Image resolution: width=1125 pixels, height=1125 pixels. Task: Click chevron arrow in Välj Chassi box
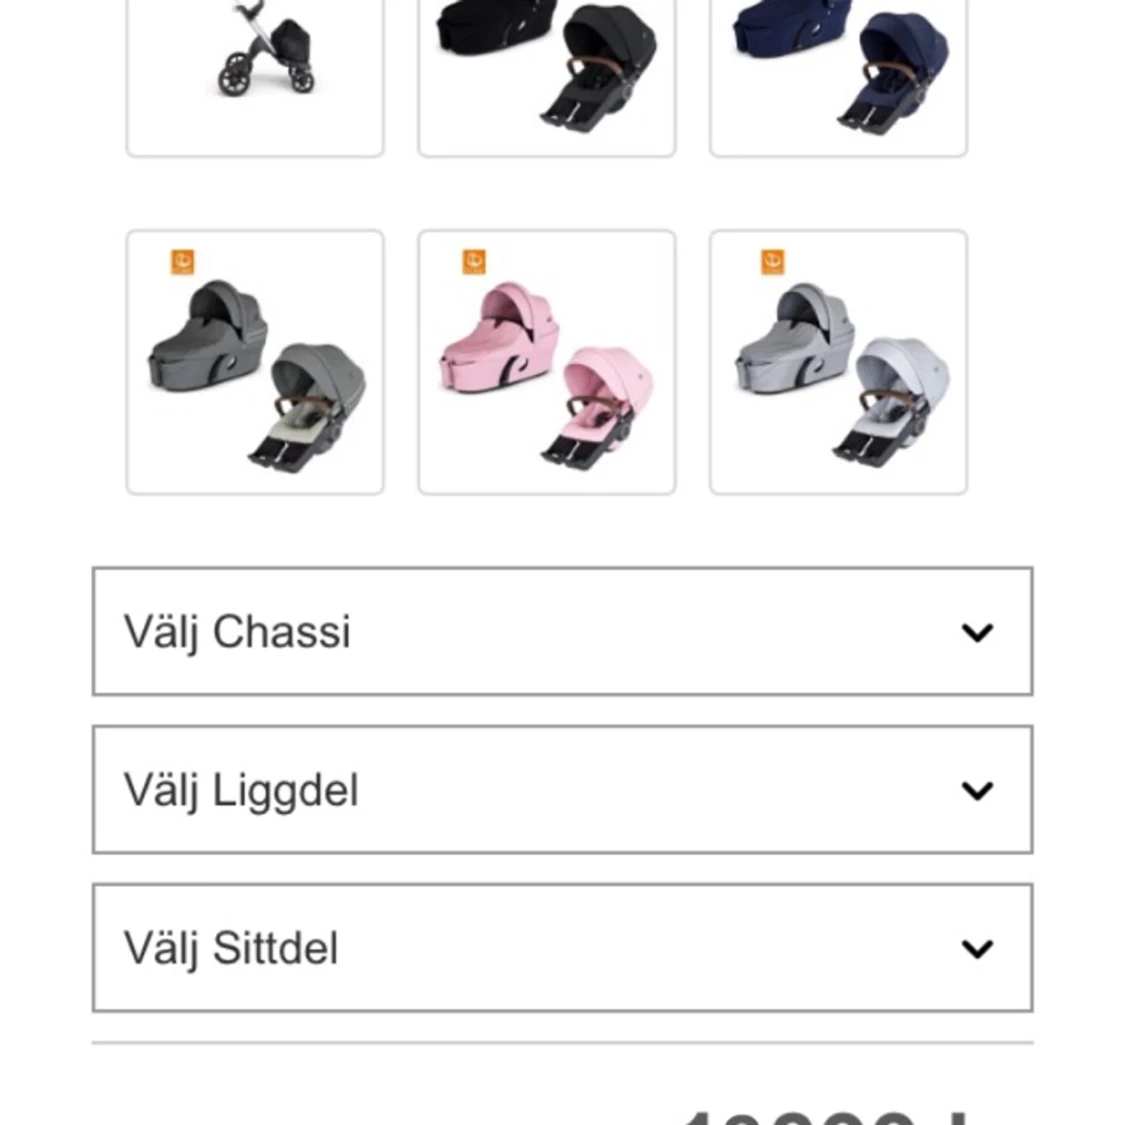point(977,632)
